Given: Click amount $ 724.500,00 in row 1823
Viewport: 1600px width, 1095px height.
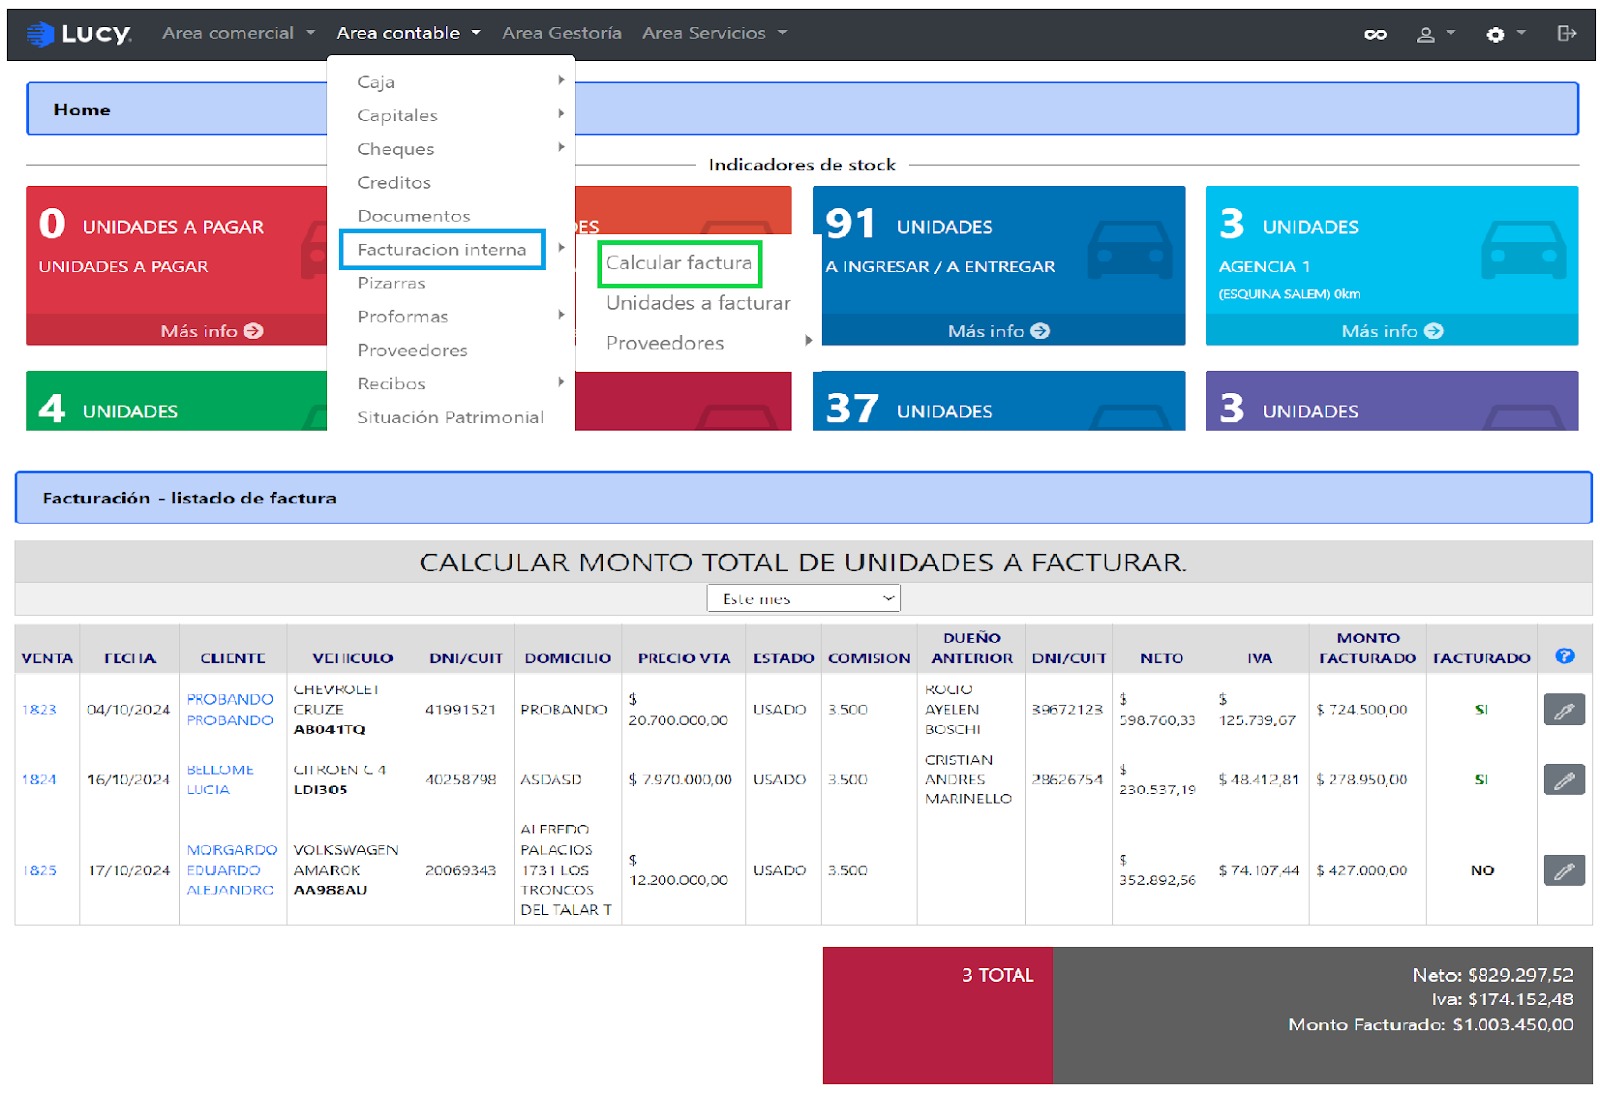Looking at the screenshot, I should pyautogui.click(x=1361, y=710).
